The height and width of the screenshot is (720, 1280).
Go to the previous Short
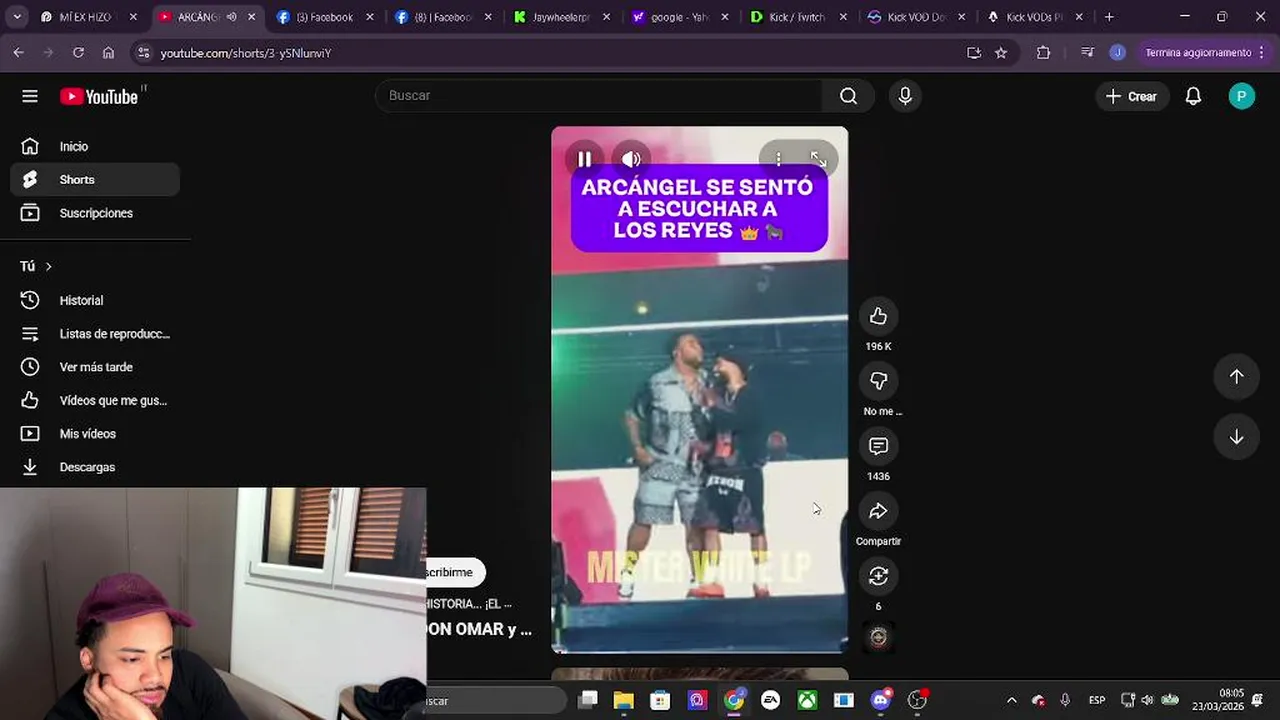(x=1236, y=376)
